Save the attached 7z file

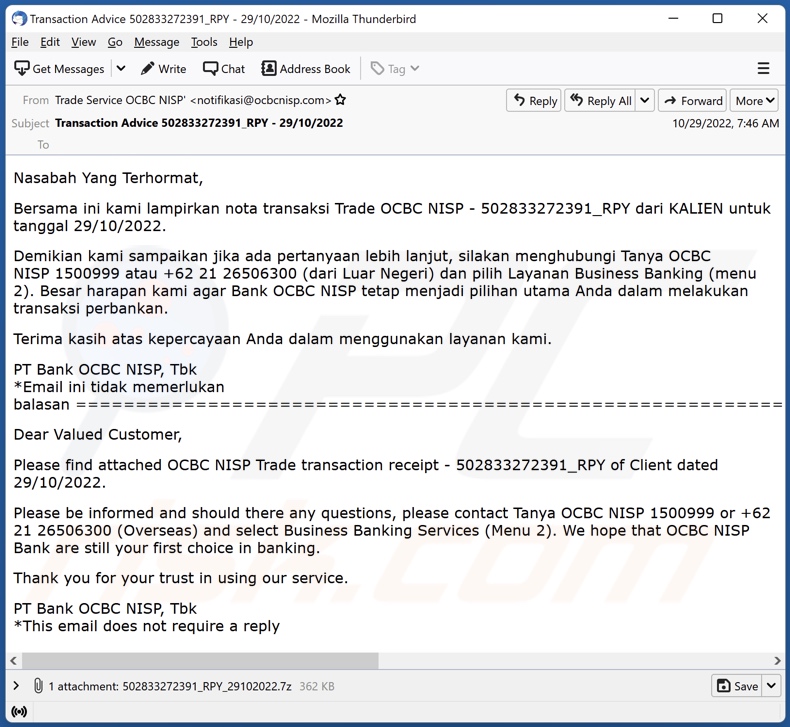[736, 686]
